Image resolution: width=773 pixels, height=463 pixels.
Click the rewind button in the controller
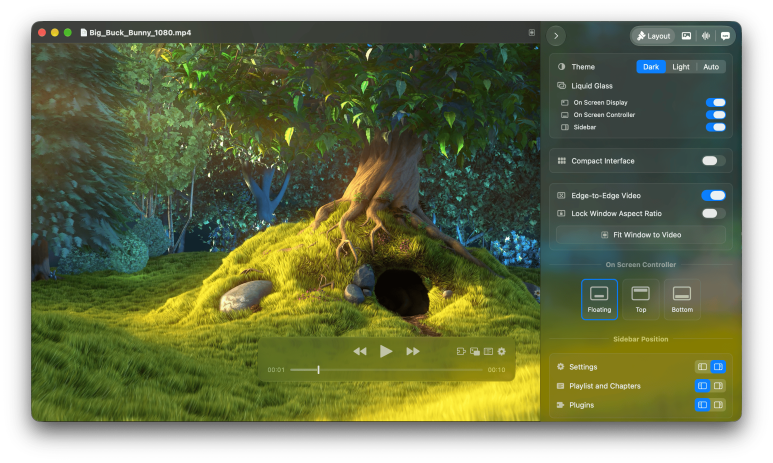360,351
